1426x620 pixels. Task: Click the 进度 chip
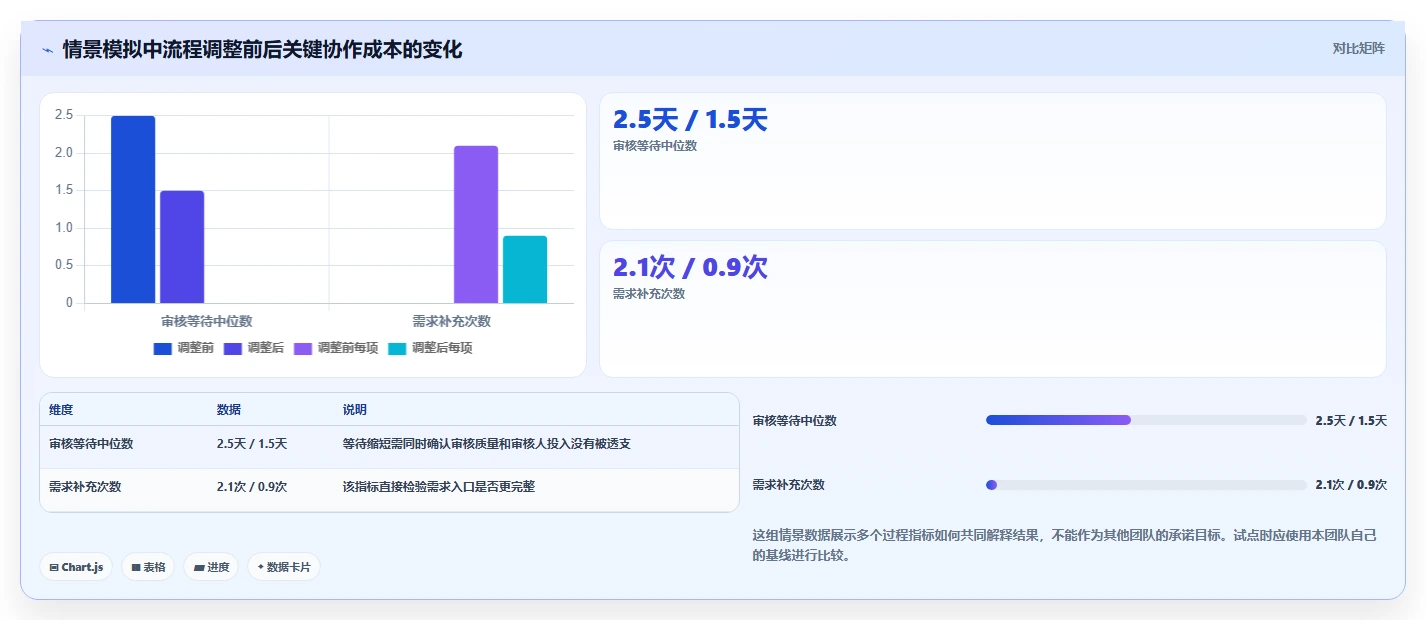coord(211,567)
